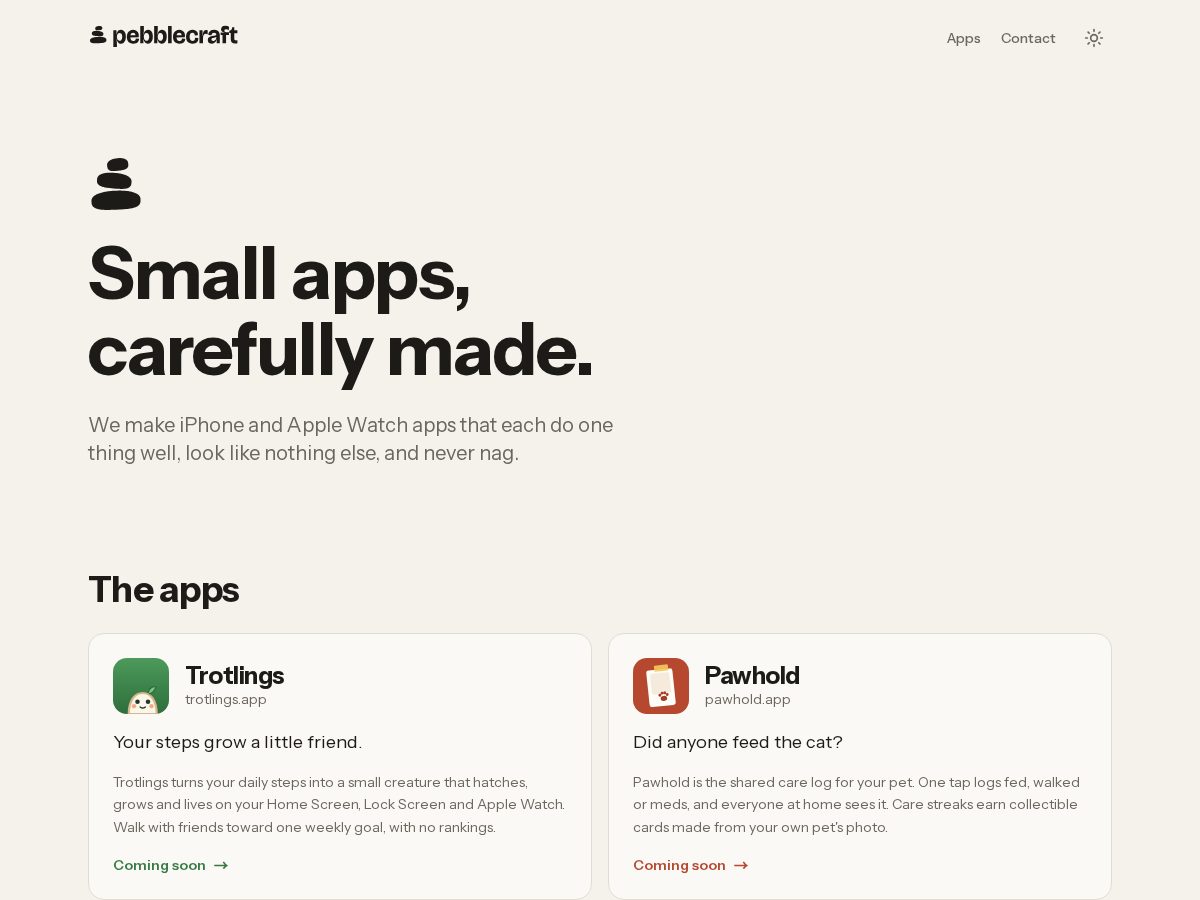Click the Pawhold description paragraph

tap(857, 804)
